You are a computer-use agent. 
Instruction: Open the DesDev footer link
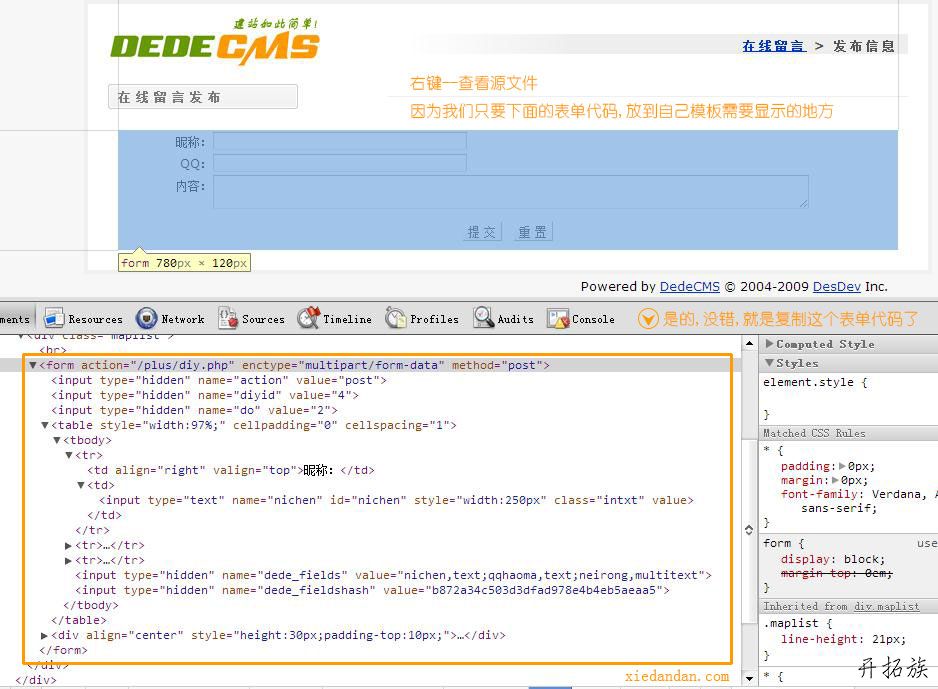[836, 286]
